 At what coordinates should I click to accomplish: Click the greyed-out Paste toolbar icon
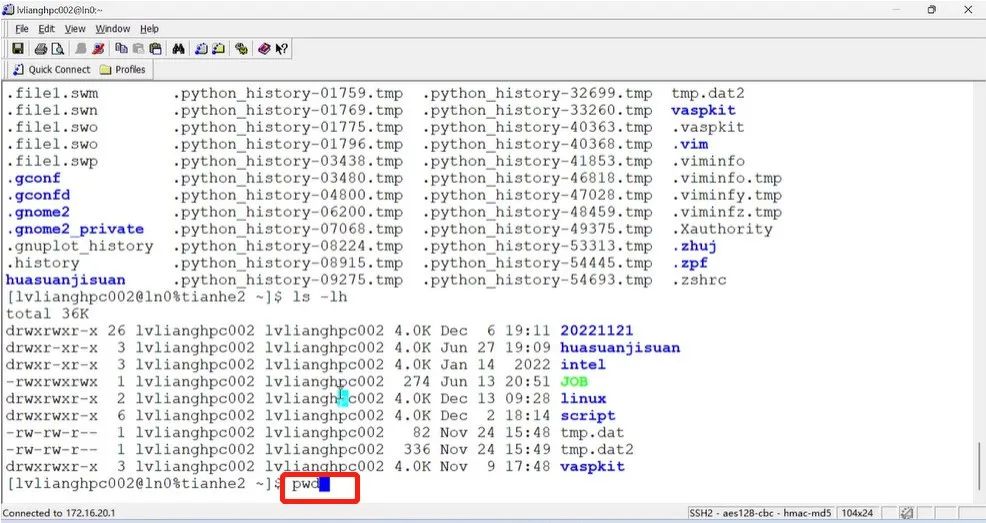point(138,48)
